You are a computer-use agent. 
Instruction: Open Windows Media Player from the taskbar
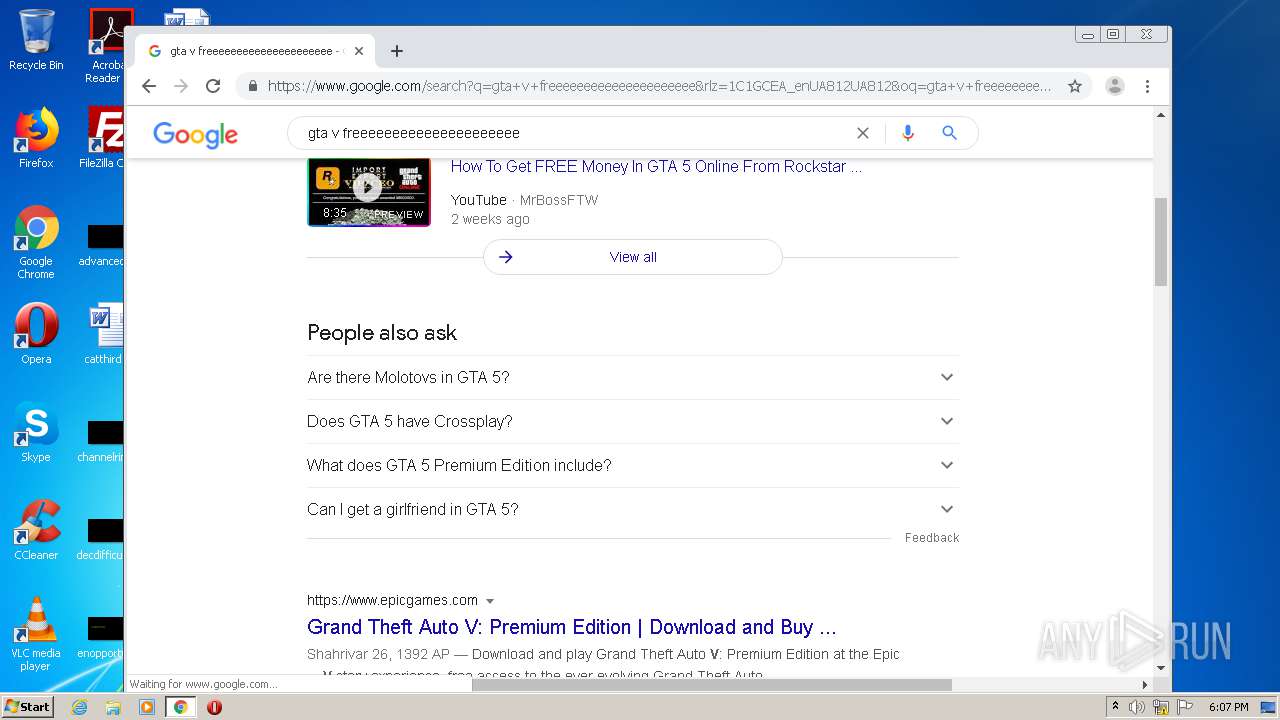tap(147, 707)
